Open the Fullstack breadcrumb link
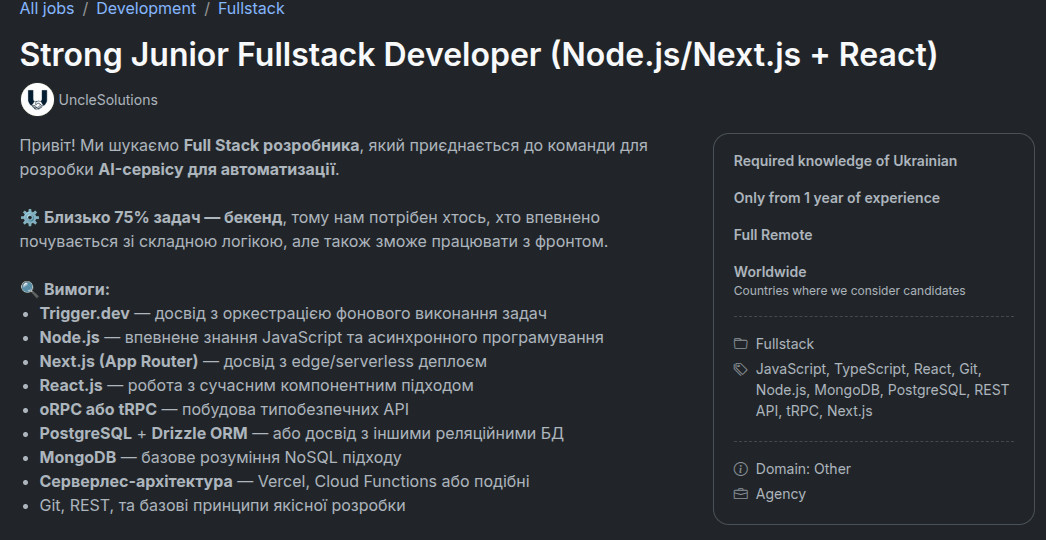The width and height of the screenshot is (1046, 540). (251, 9)
